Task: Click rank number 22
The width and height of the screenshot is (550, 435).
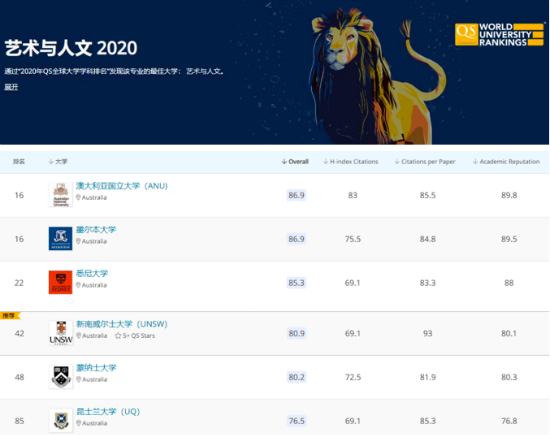Action: click(x=19, y=283)
